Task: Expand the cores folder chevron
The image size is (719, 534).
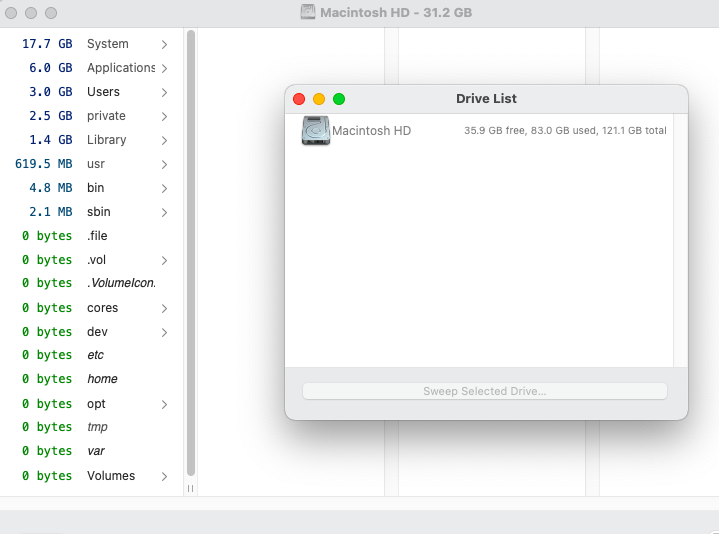Action: point(164,308)
